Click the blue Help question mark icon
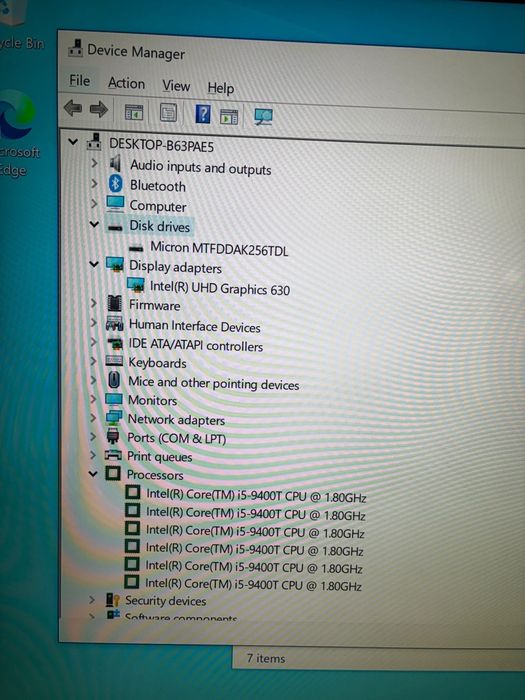Screen dimensions: 525x700 click(x=203, y=114)
